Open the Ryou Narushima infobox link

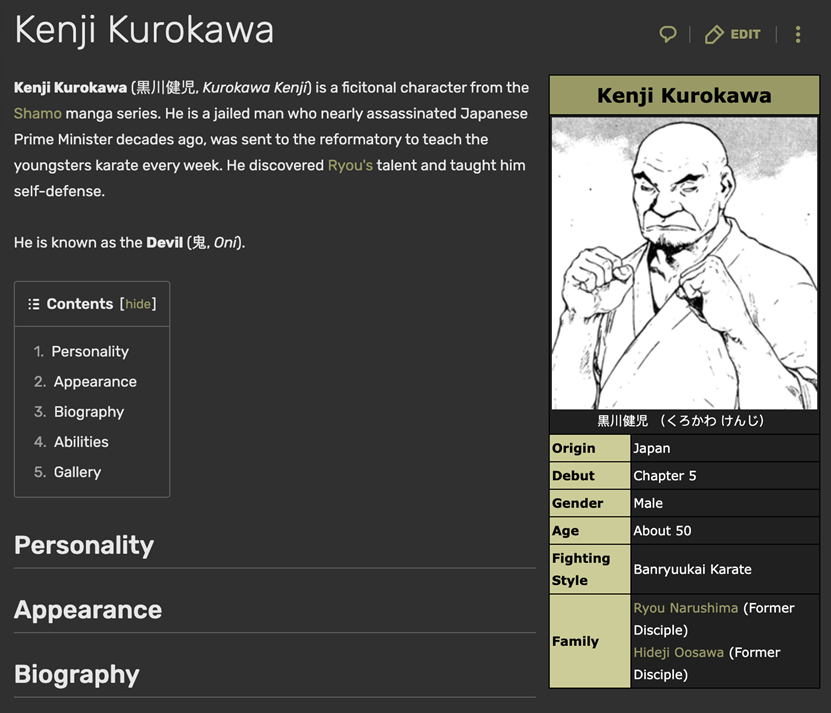click(686, 608)
